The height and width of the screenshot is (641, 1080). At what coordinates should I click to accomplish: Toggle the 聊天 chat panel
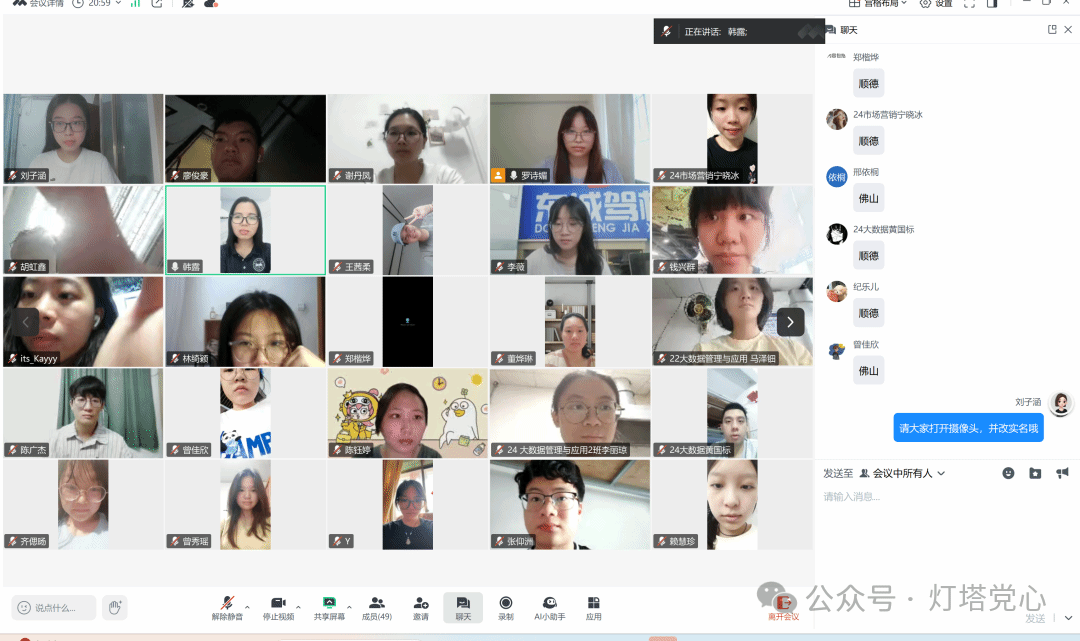pos(463,608)
